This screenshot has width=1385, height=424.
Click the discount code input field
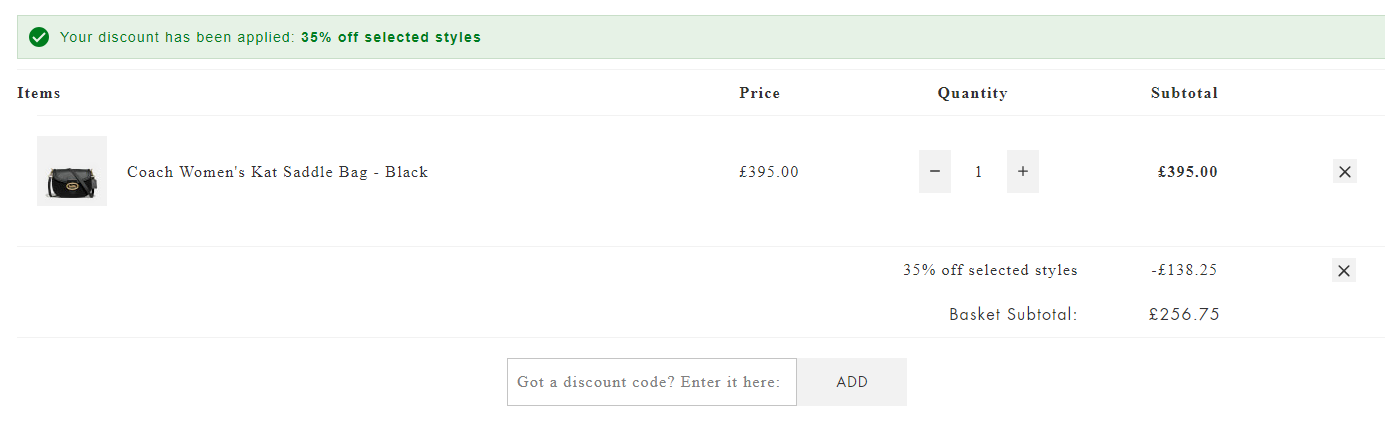click(x=651, y=382)
